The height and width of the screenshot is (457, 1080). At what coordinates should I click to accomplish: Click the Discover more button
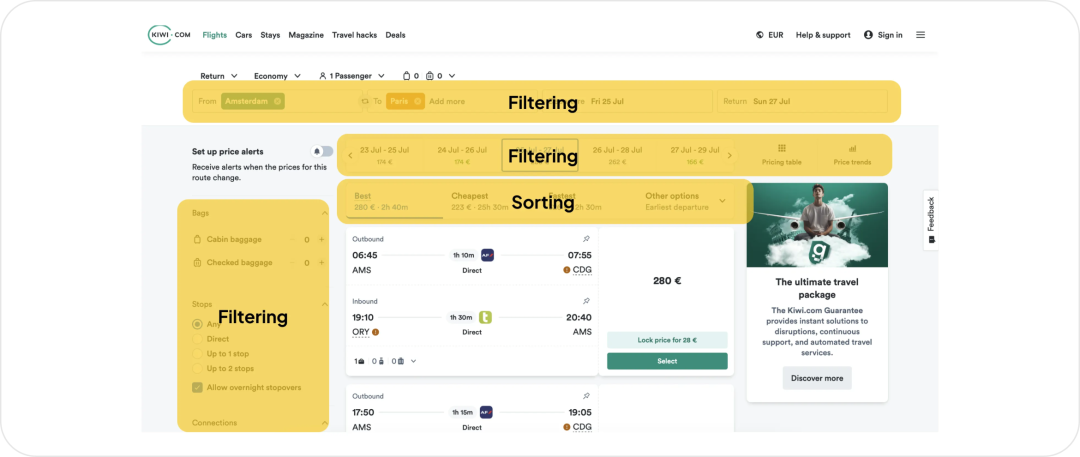point(817,378)
